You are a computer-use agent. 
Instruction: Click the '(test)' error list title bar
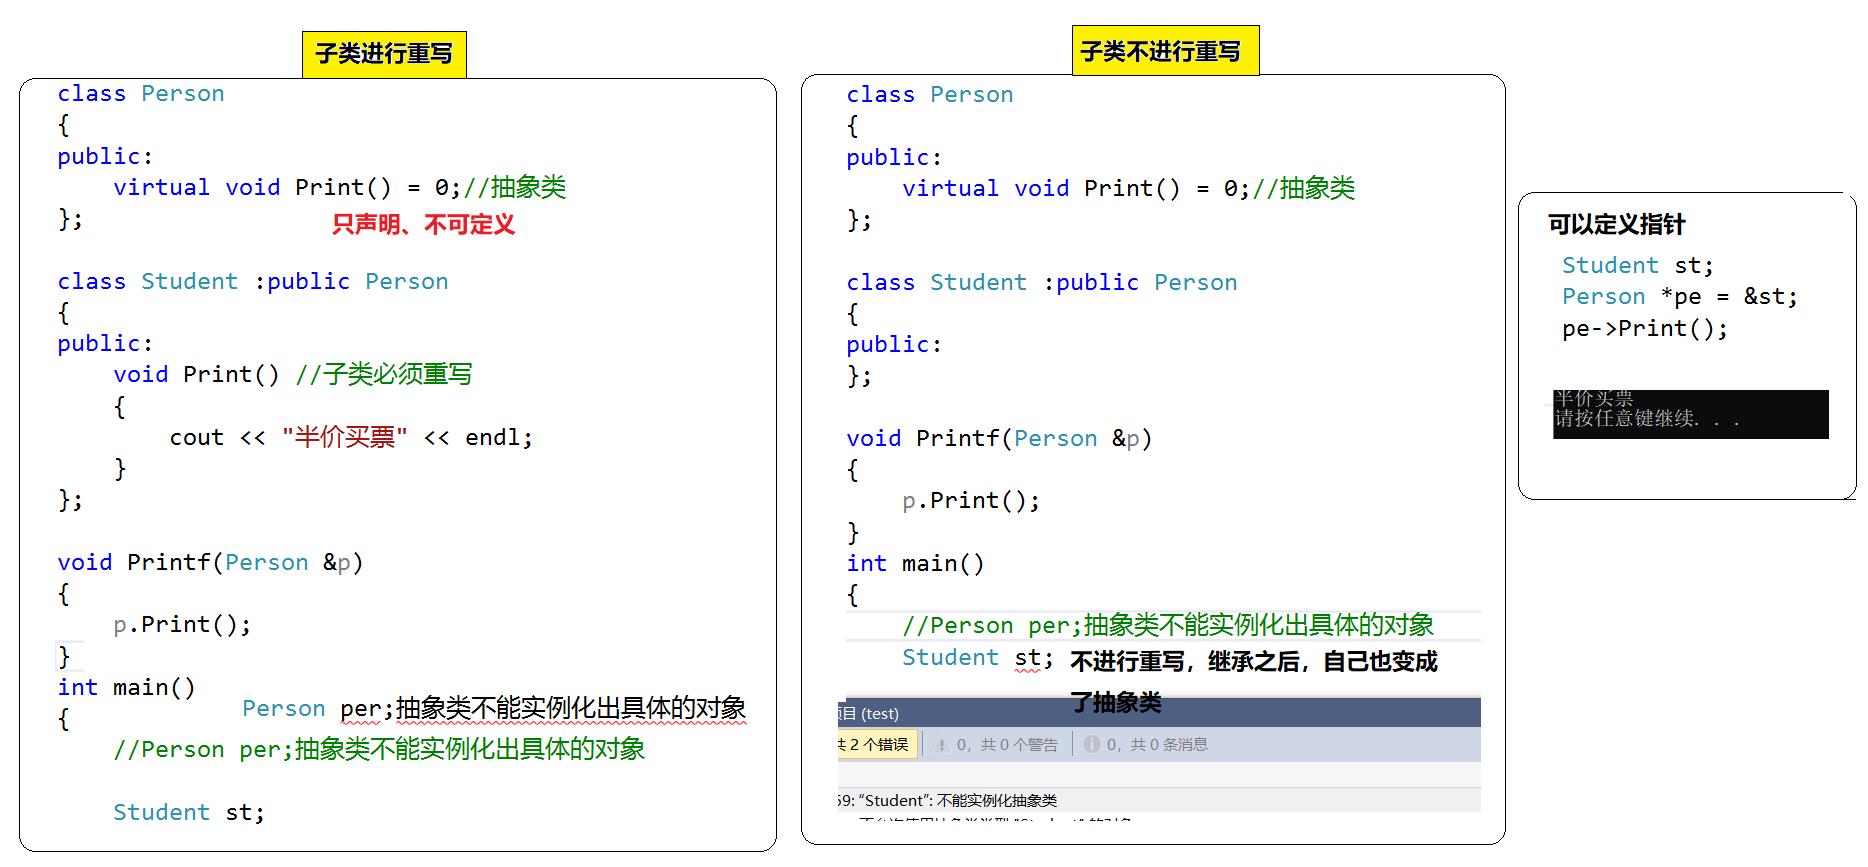pyautogui.click(x=1159, y=713)
